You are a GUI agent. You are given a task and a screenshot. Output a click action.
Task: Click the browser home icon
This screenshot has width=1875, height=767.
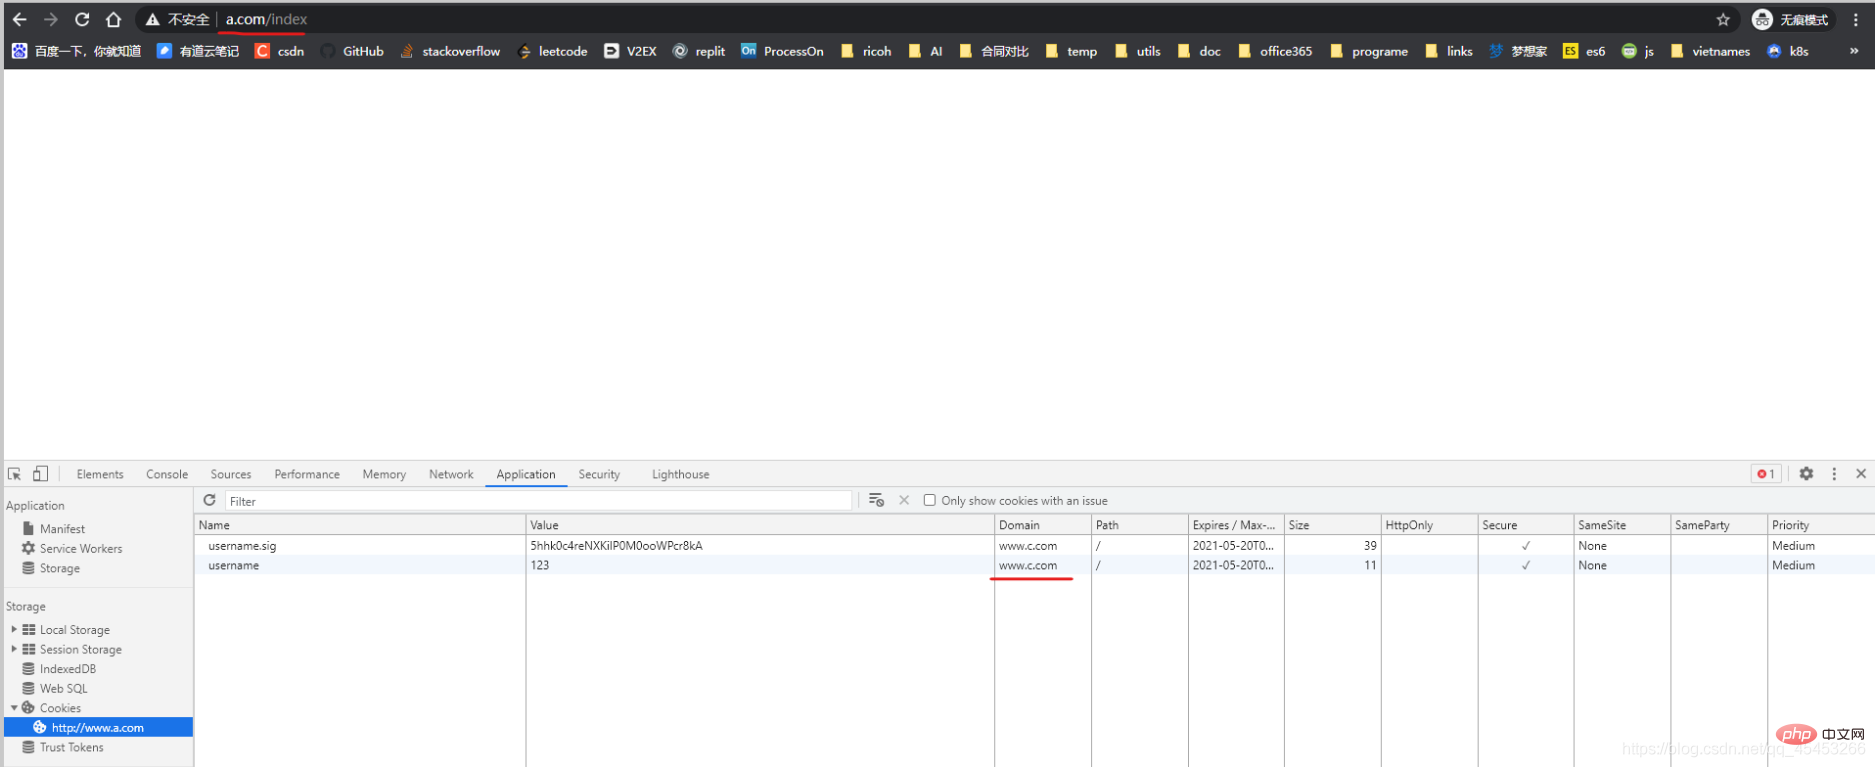click(113, 19)
